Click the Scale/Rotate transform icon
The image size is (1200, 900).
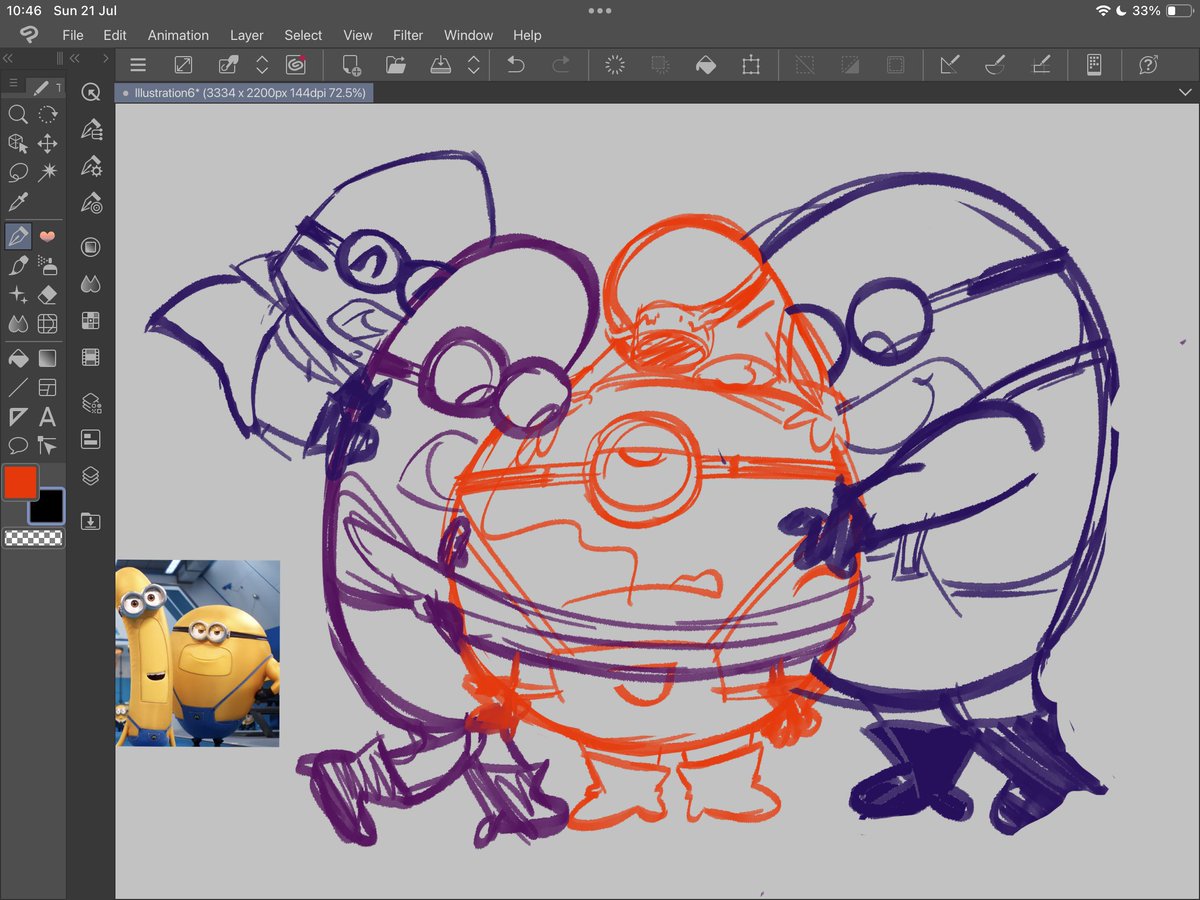point(750,65)
